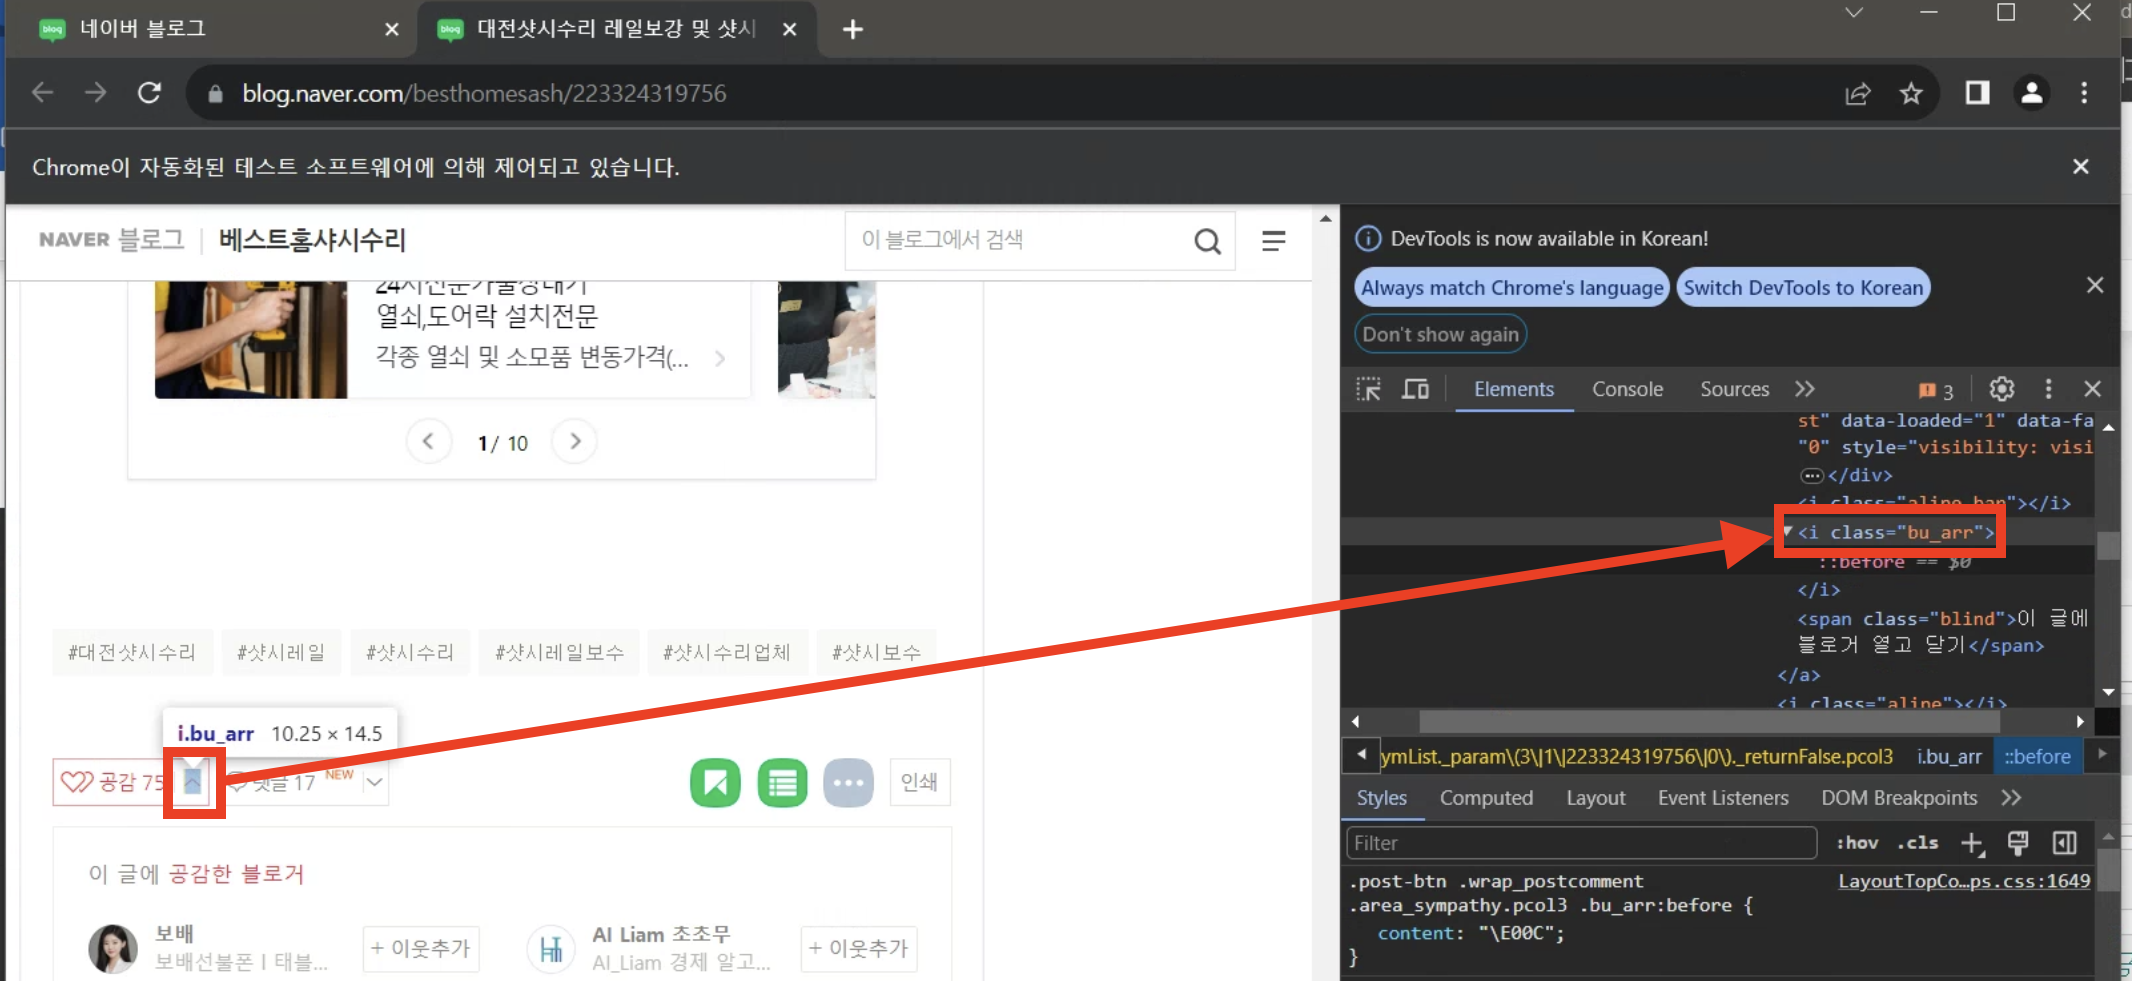Click the 인쇄 print button
2132x981 pixels.
(919, 783)
